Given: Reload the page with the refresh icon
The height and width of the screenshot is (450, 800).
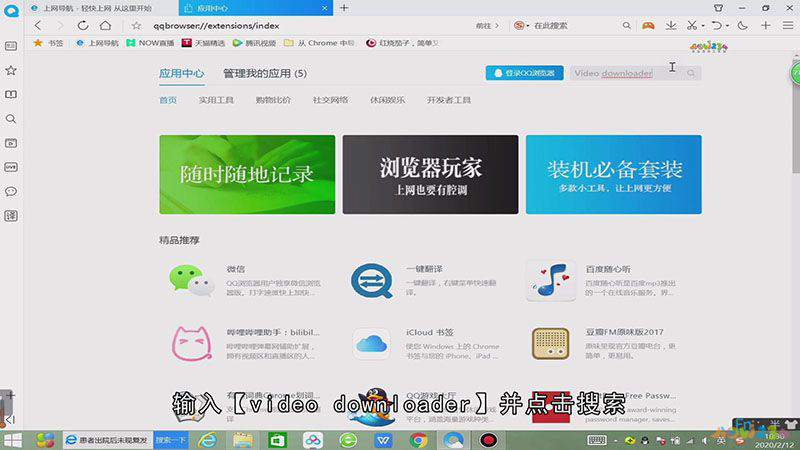Looking at the screenshot, I should coord(83,26).
